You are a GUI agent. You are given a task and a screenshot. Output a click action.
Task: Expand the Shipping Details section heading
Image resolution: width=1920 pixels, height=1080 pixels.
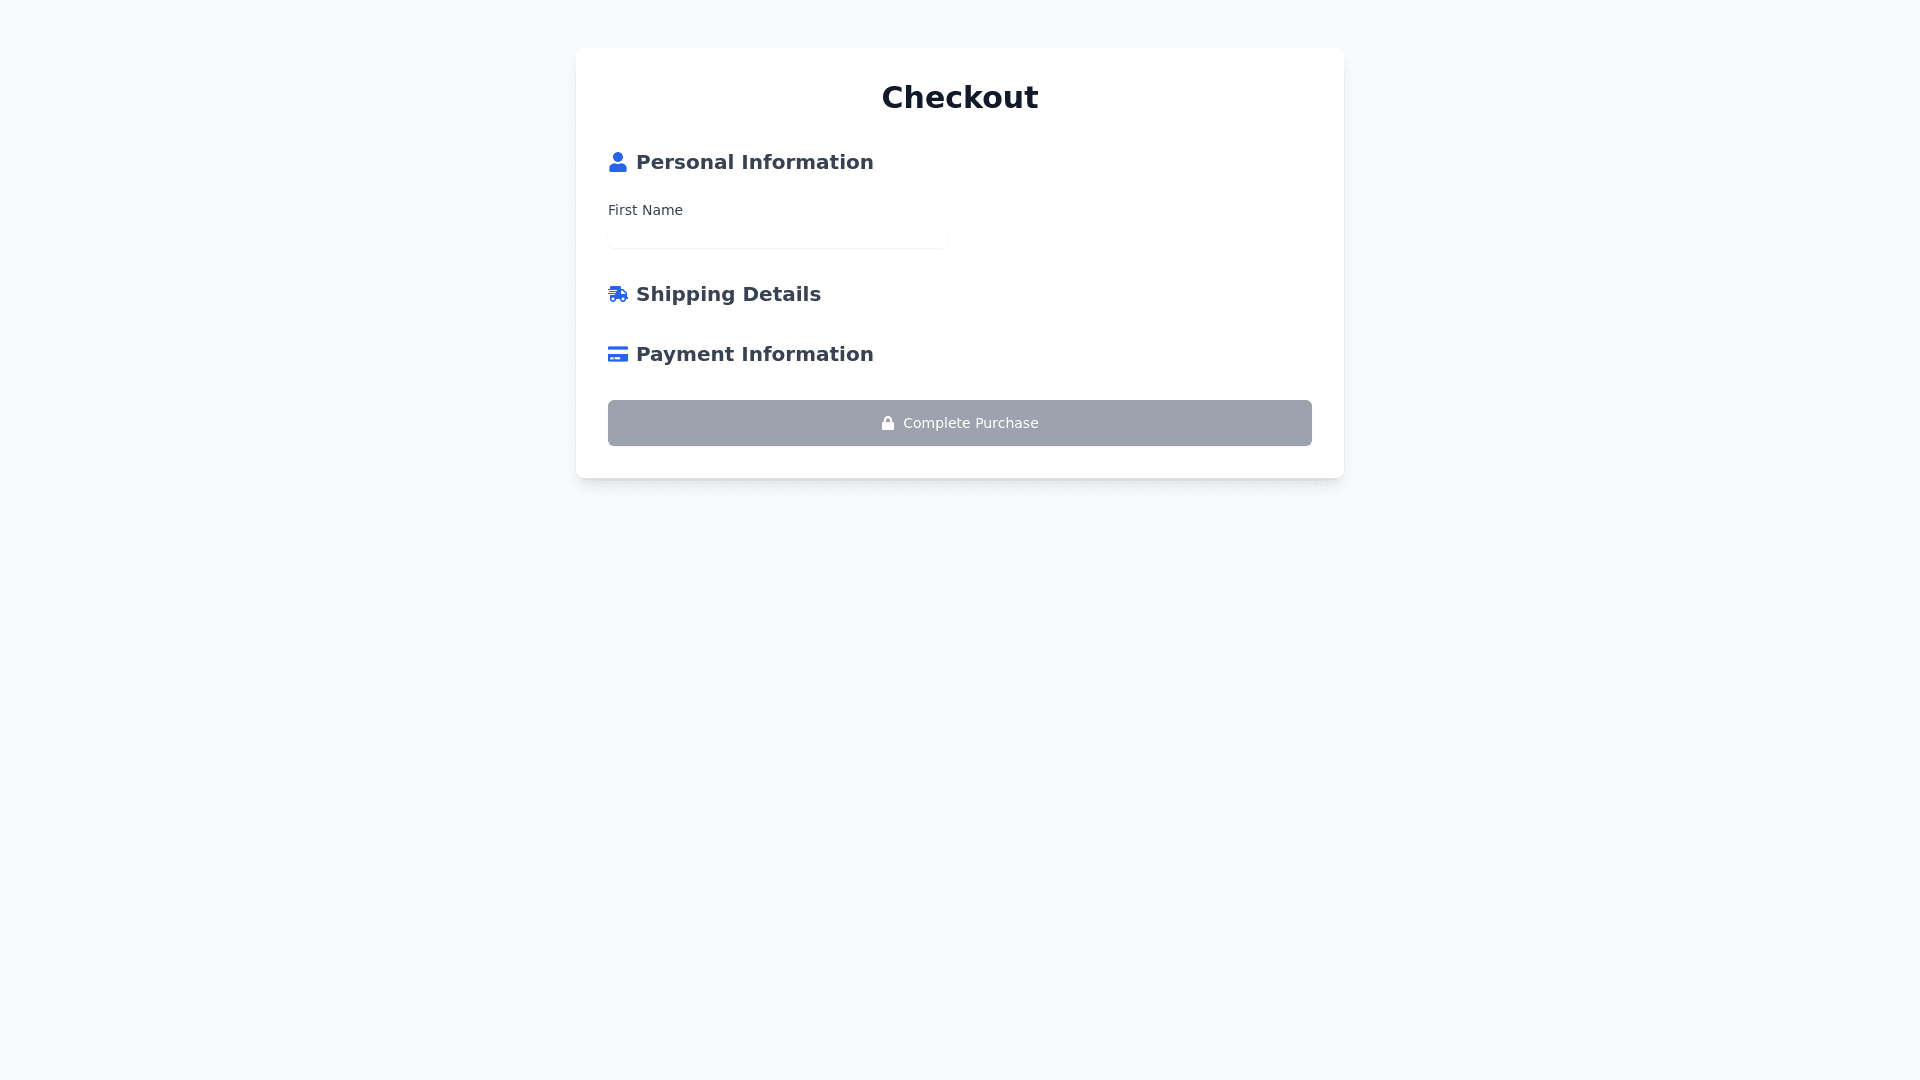[x=728, y=294]
